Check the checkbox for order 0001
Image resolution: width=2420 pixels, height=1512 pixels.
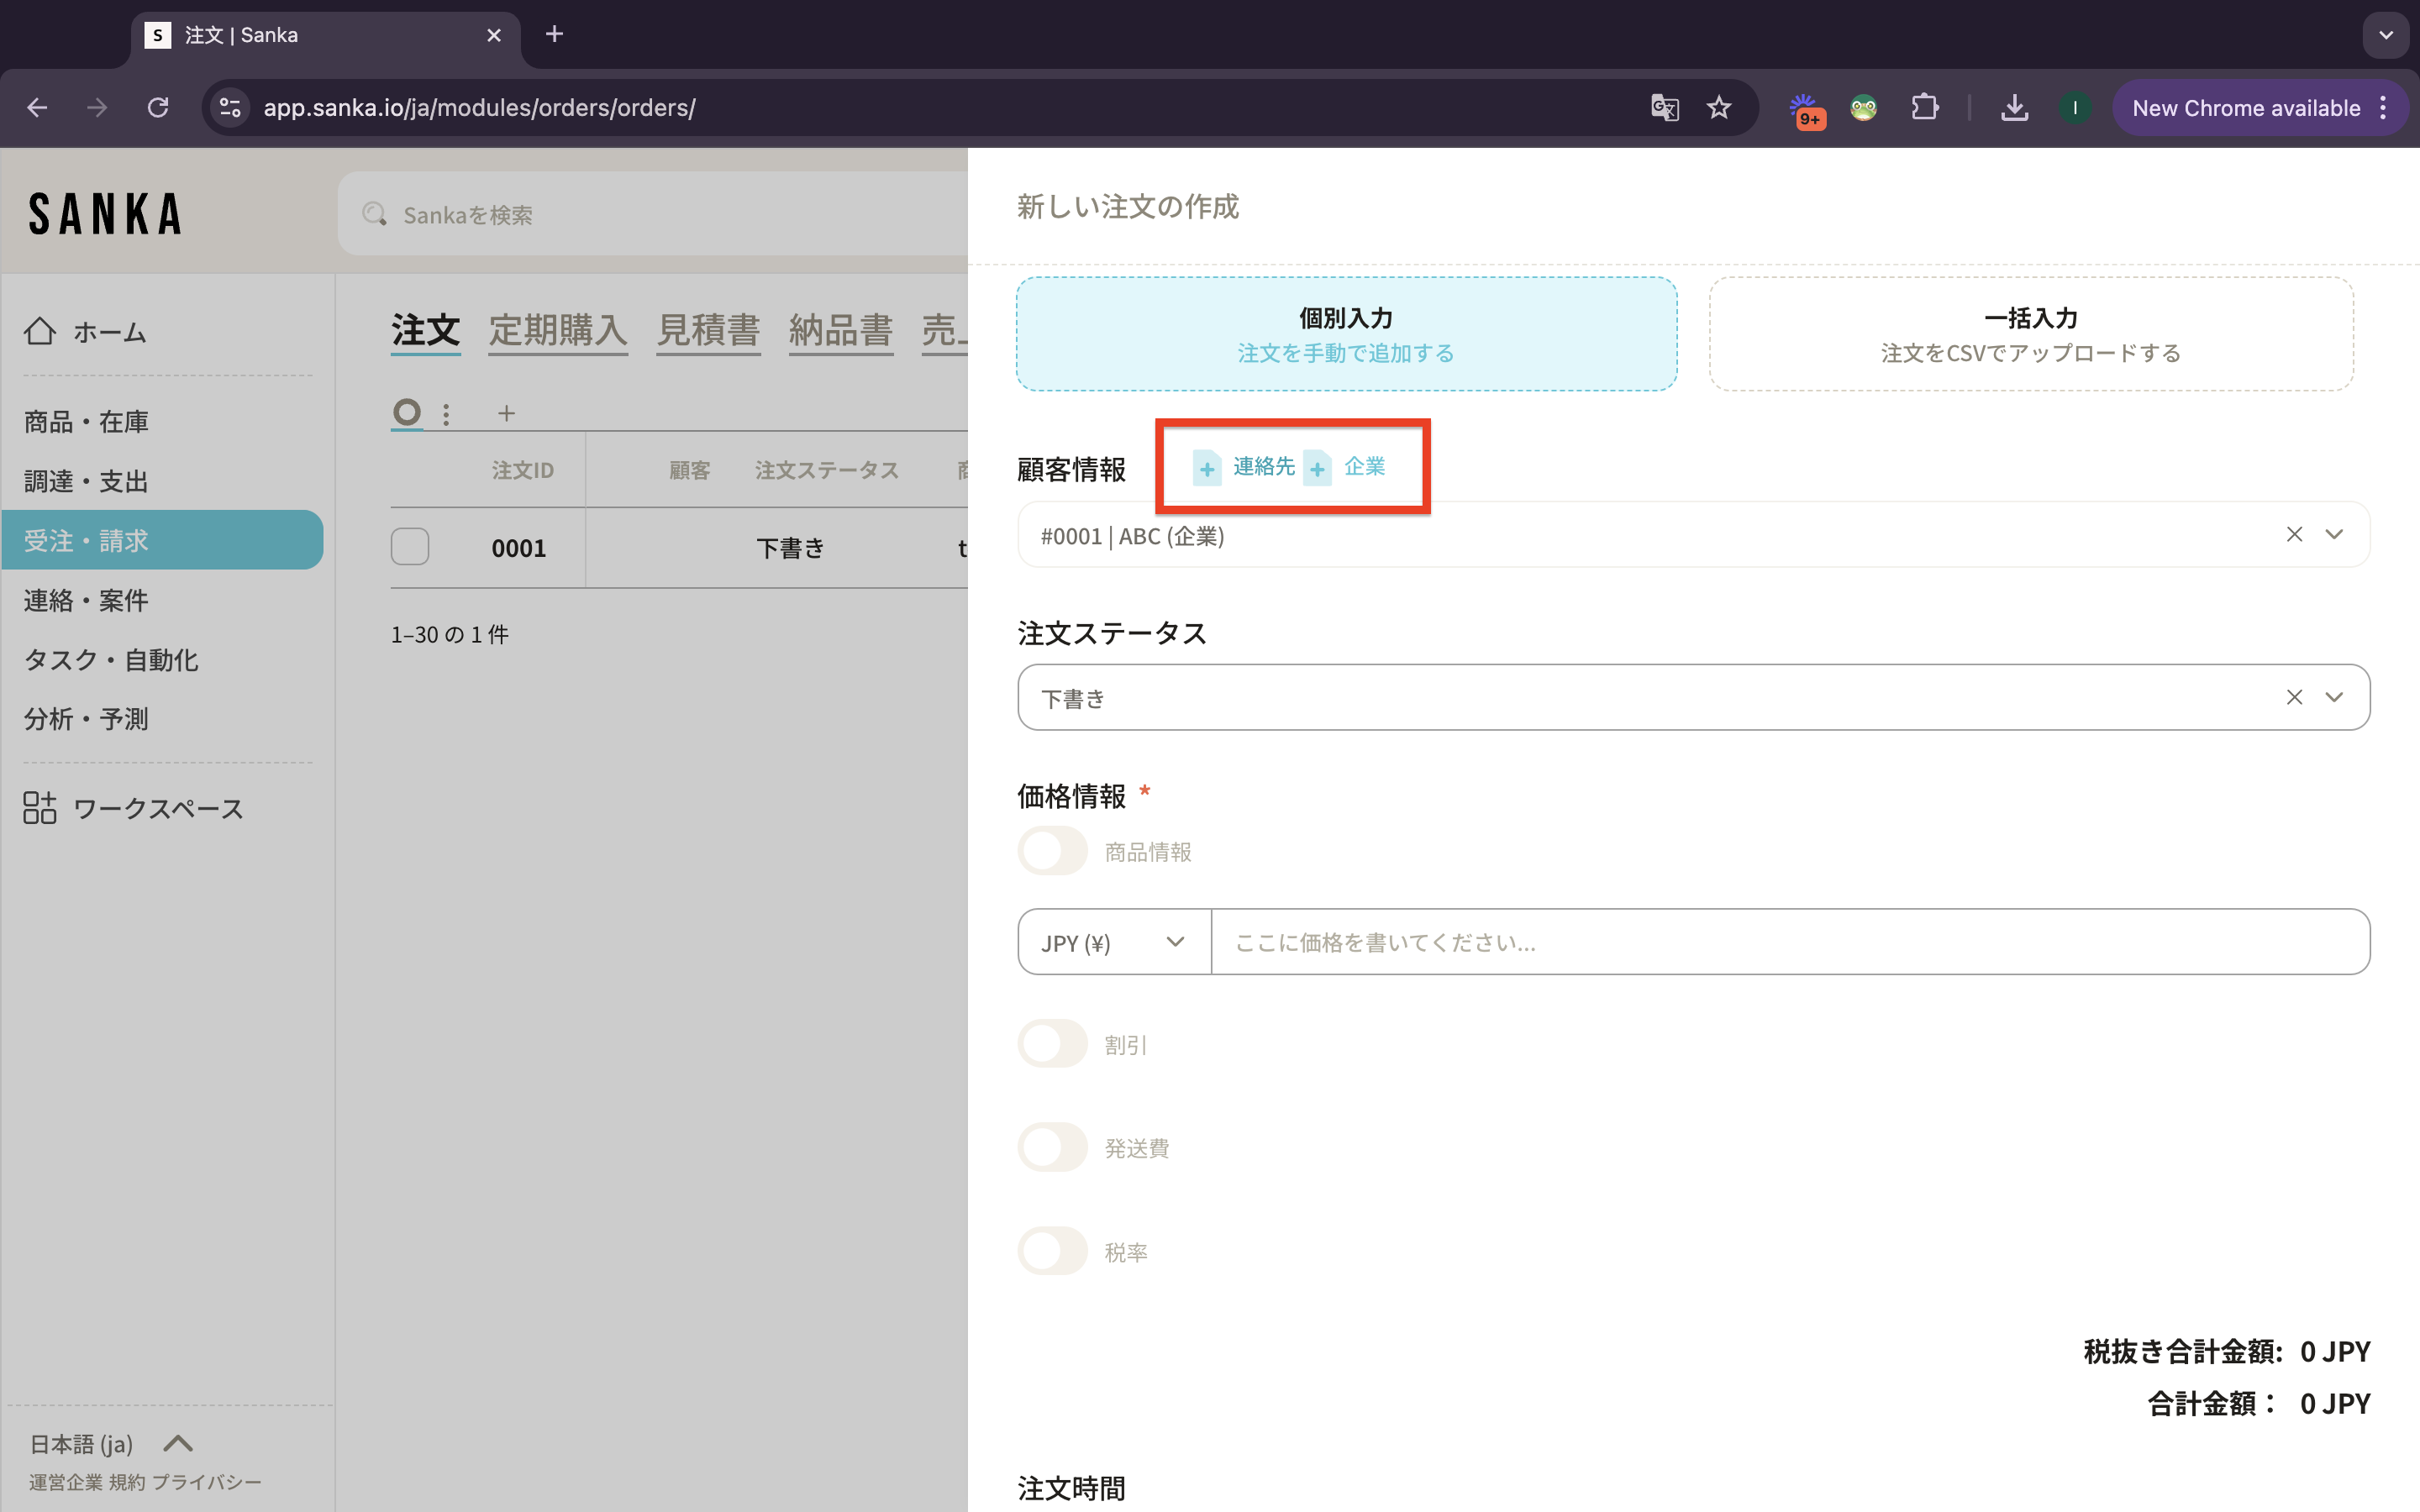coord(410,547)
